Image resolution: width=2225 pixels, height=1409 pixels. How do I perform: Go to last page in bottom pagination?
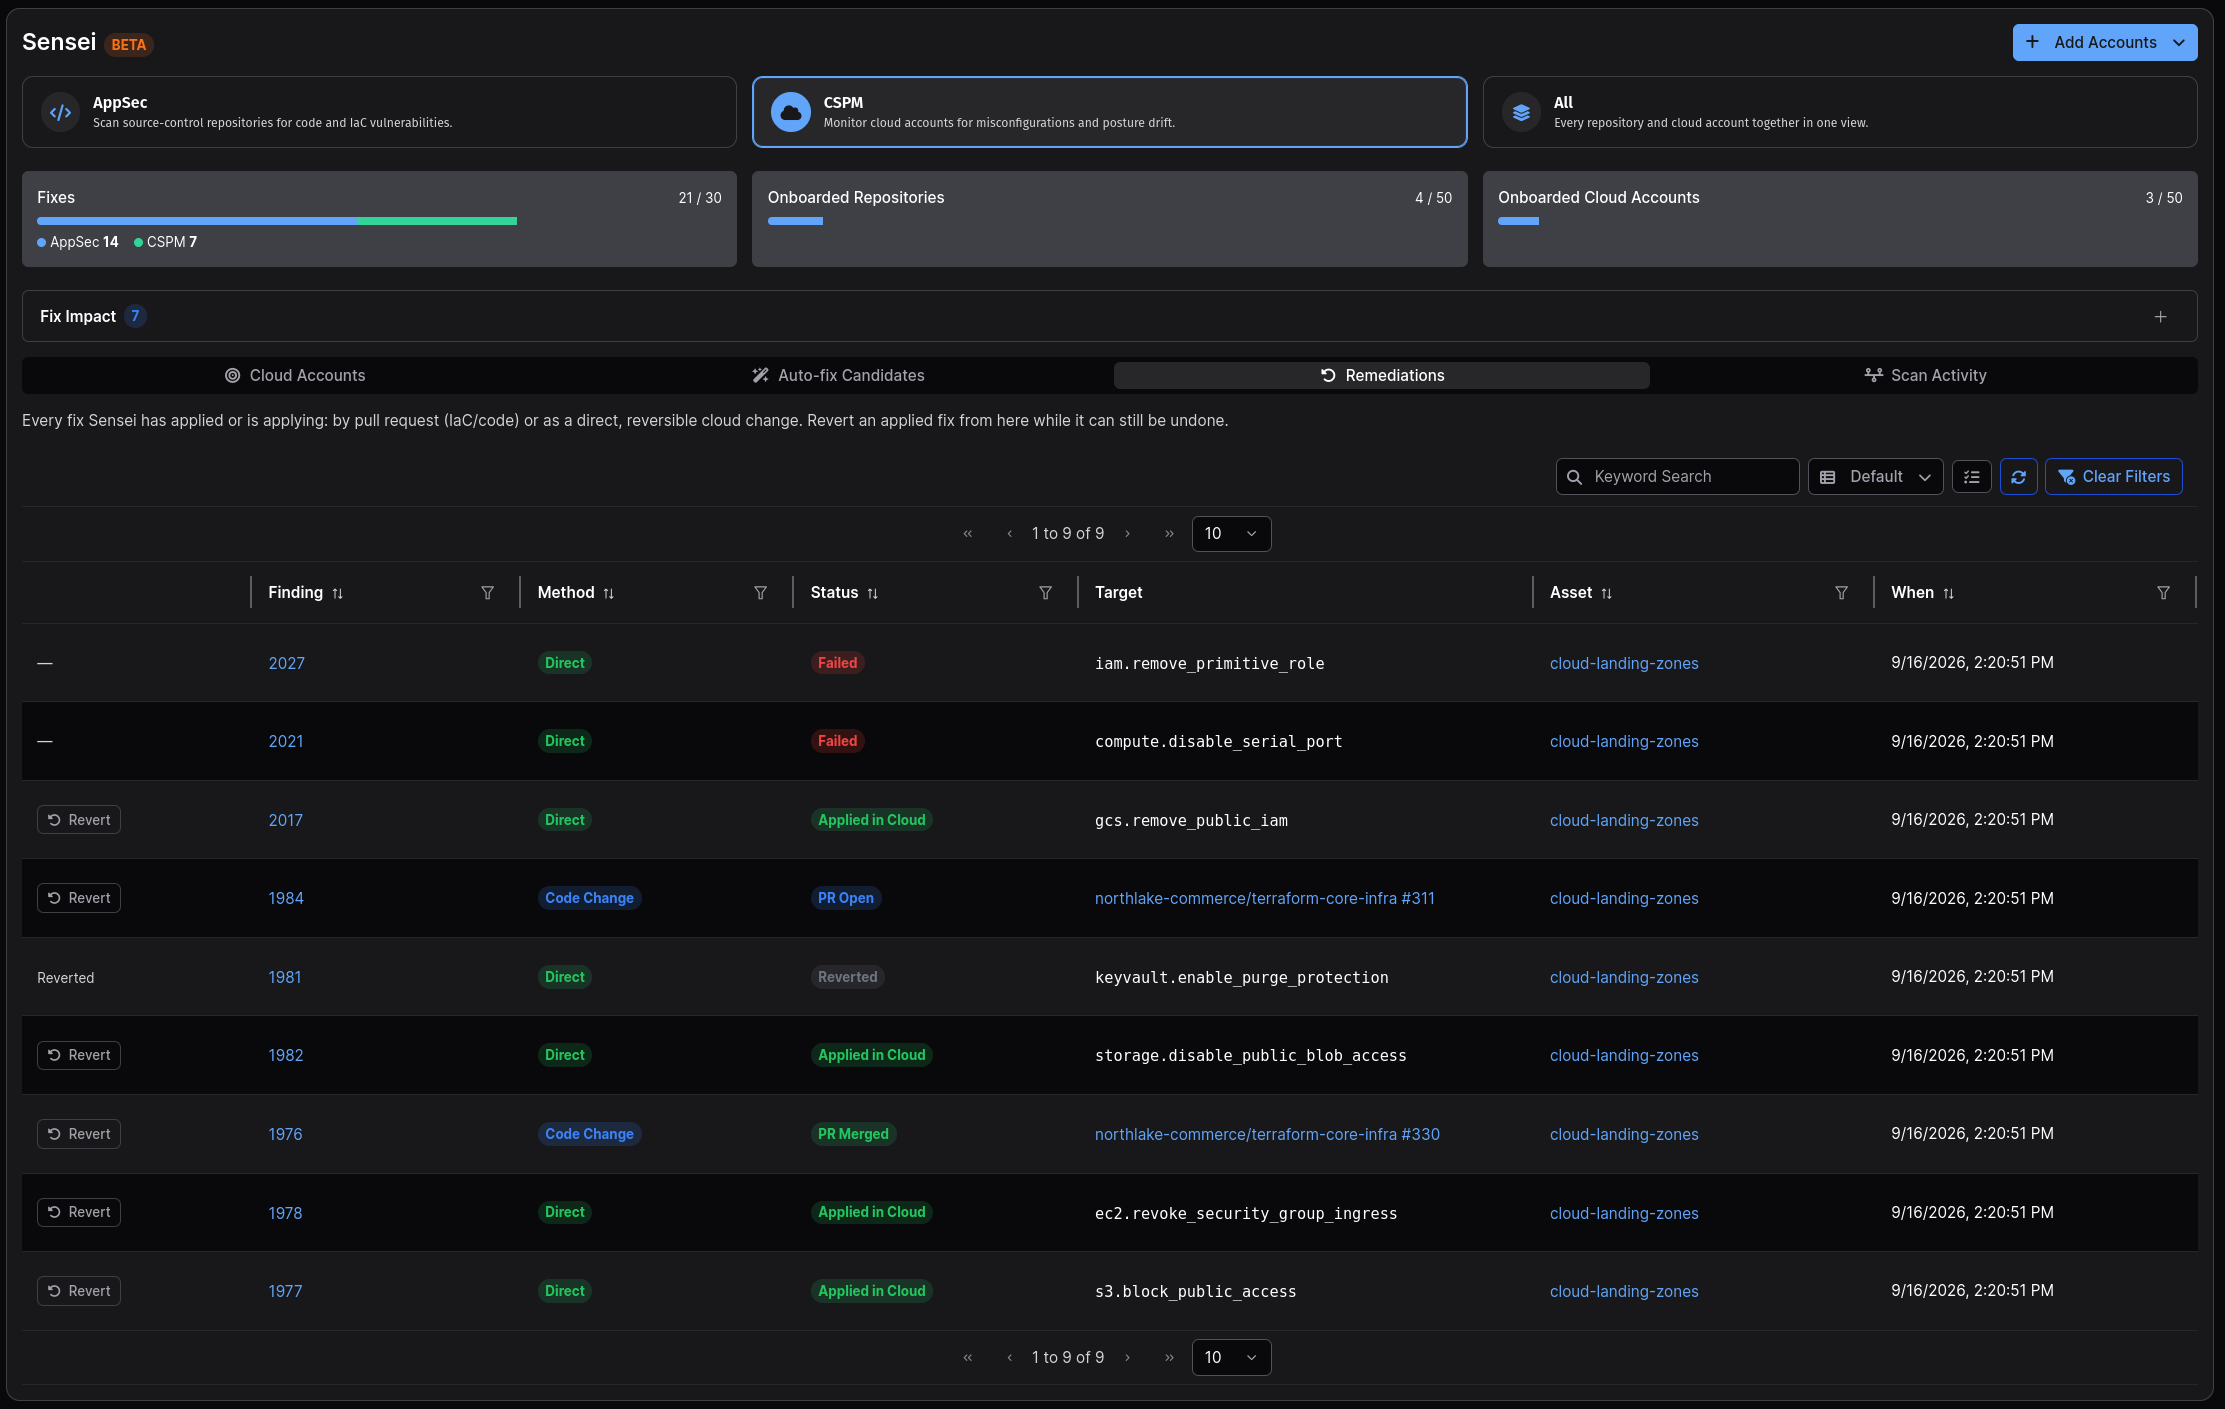click(1169, 1358)
